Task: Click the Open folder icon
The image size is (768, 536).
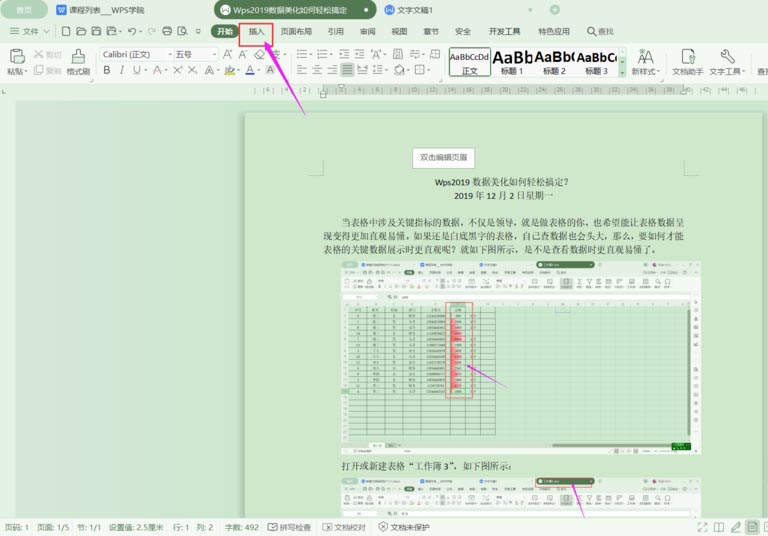Action: 81,31
